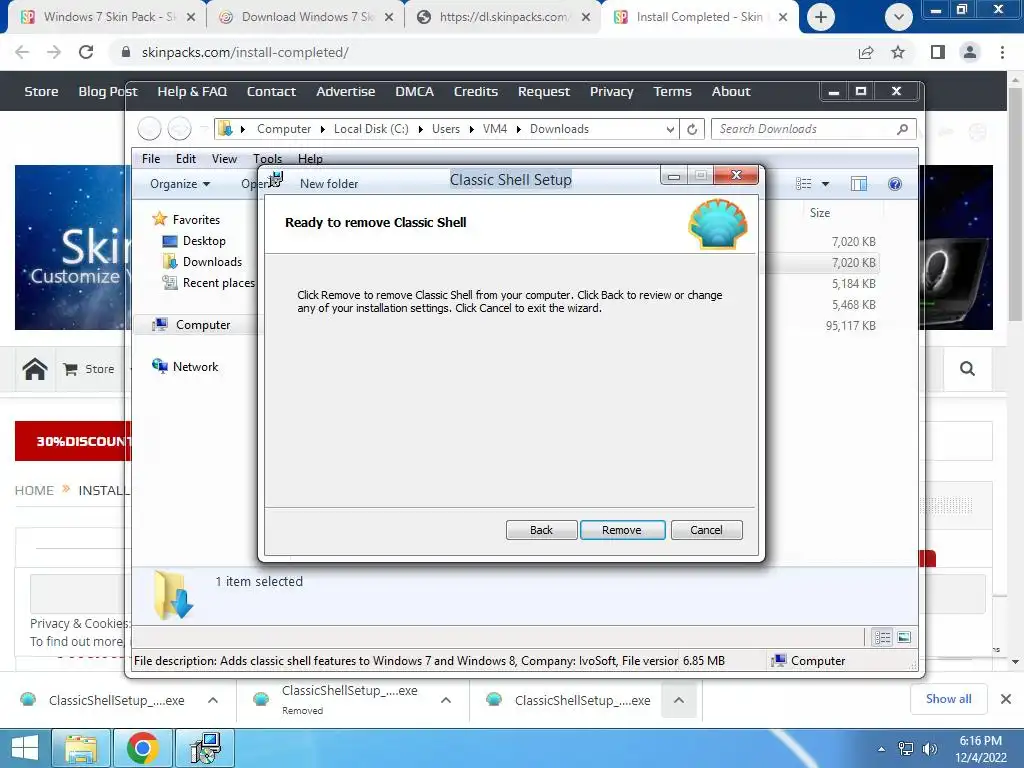Image resolution: width=1024 pixels, height=768 pixels.
Task: Click Remove in Classic Shell Setup
Action: pos(622,530)
